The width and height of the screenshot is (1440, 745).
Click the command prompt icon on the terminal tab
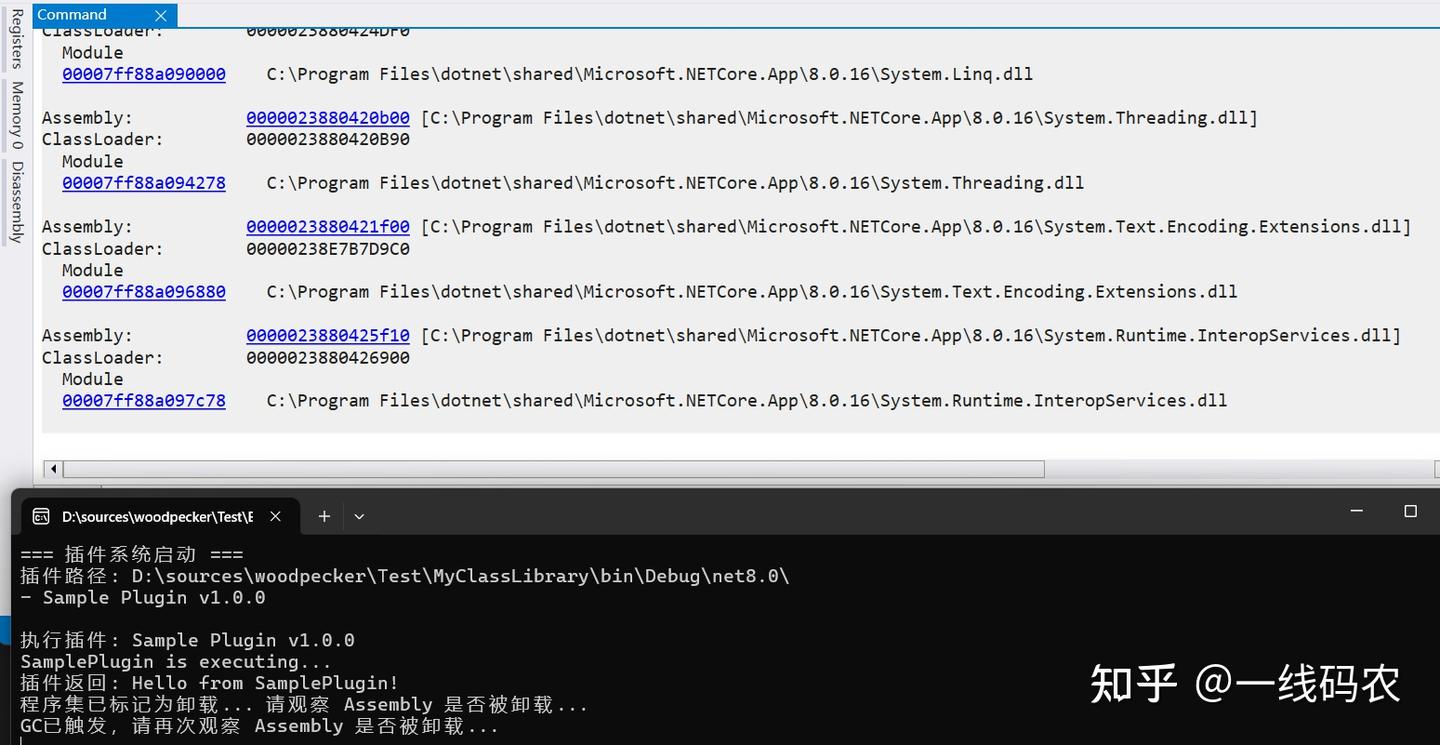(x=41, y=516)
